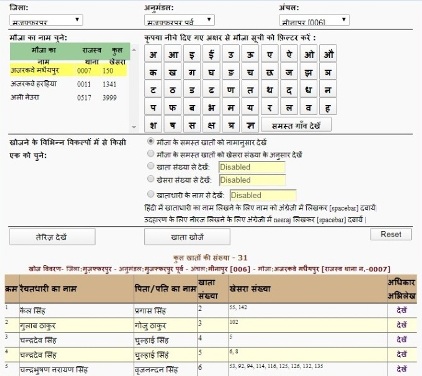422x376 pixels.
Task: Filter mauja list by letter भ
Action: point(211,107)
